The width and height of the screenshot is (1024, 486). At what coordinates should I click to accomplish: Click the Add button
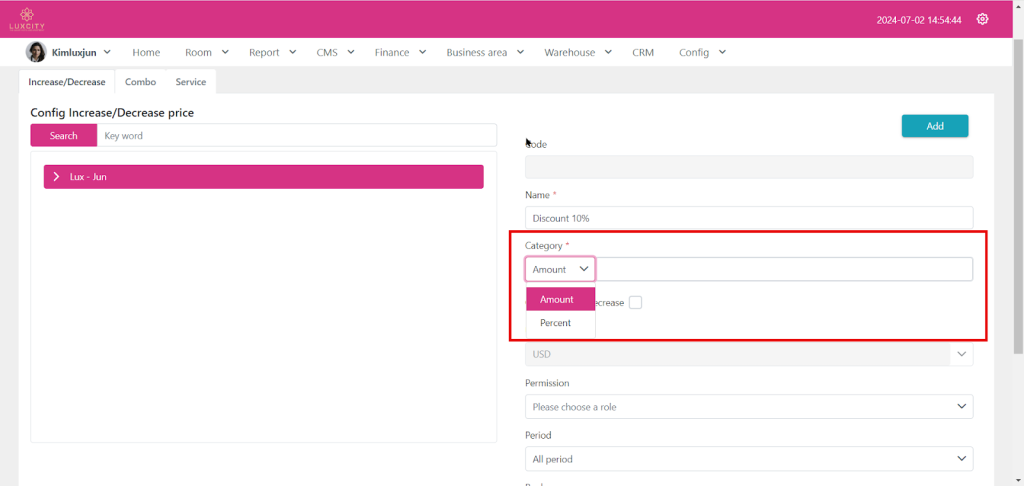tap(934, 126)
